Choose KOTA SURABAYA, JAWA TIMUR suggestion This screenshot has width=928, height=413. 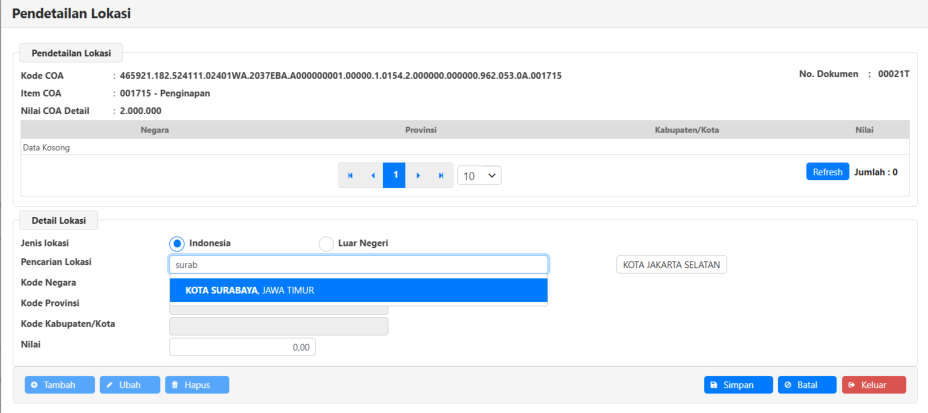[359, 291]
